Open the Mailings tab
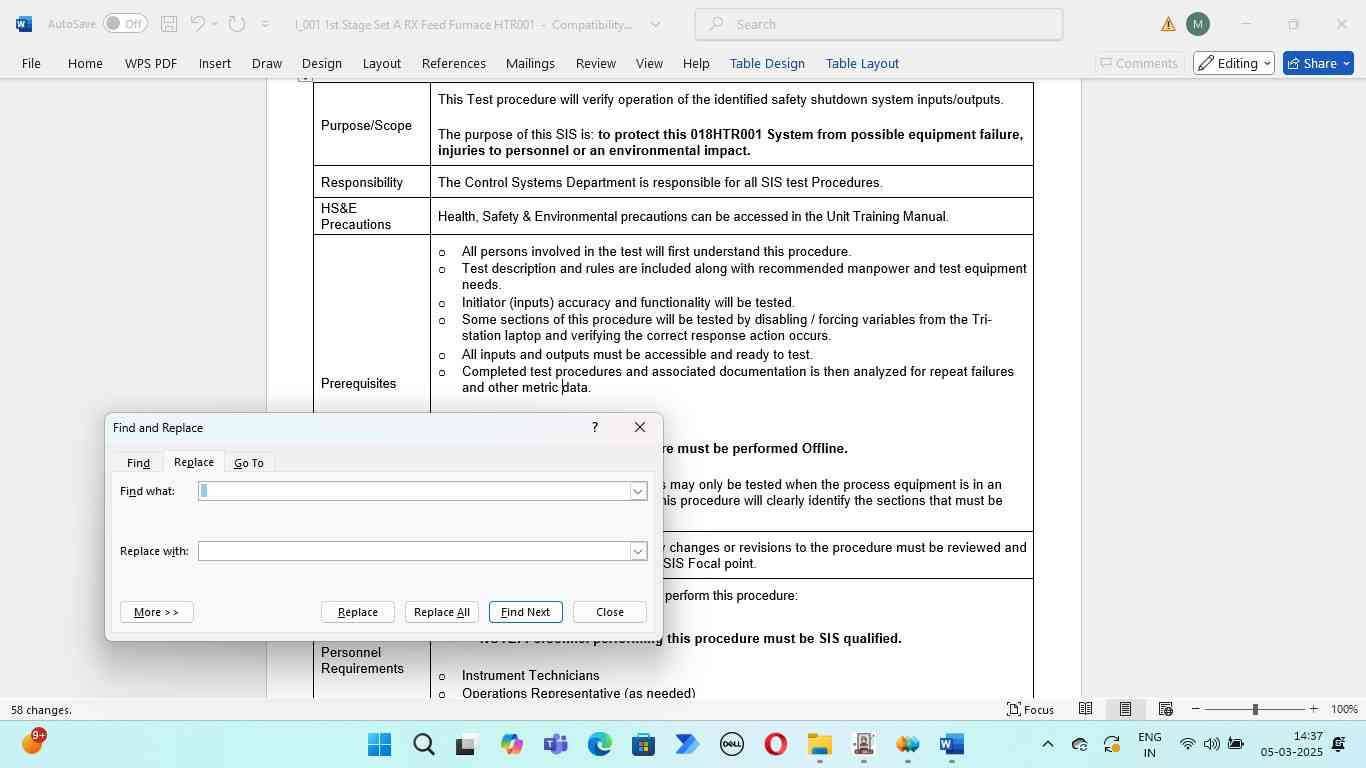The image size is (1366, 768). [530, 63]
